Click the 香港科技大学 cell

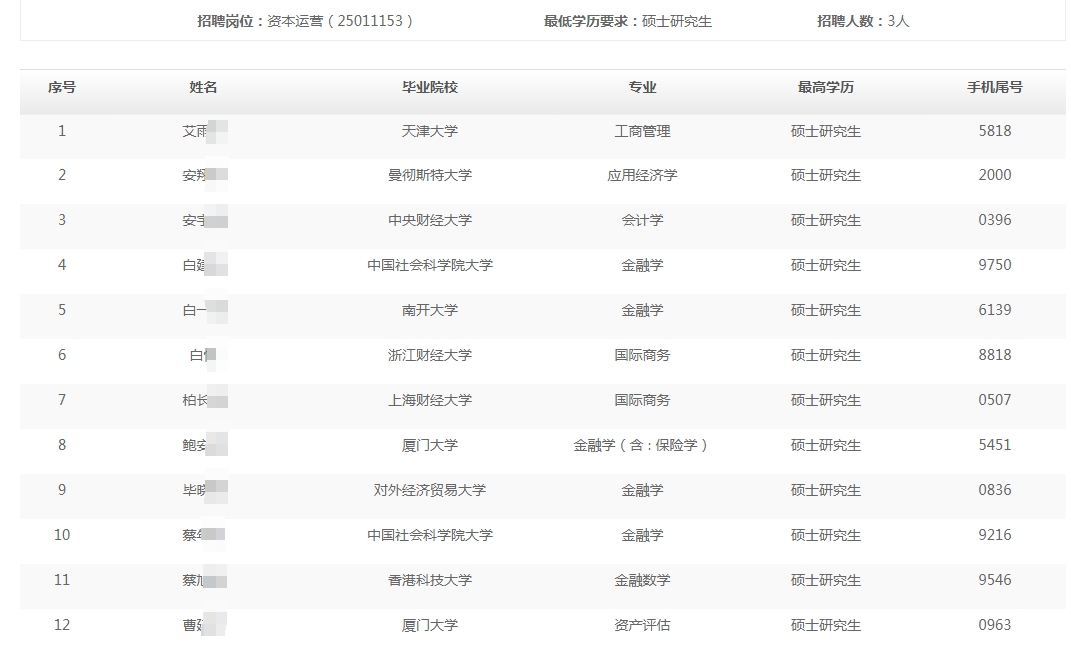(430, 580)
